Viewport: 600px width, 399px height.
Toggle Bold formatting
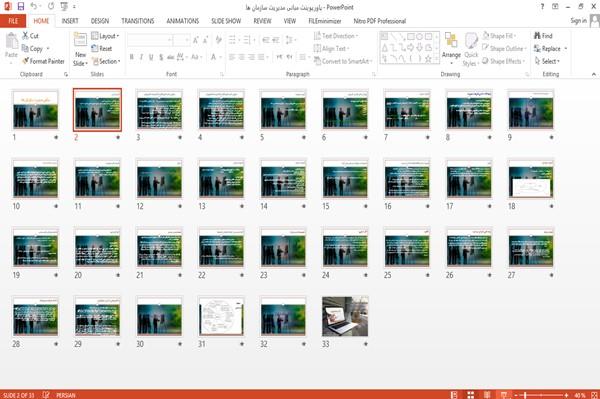[132, 57]
